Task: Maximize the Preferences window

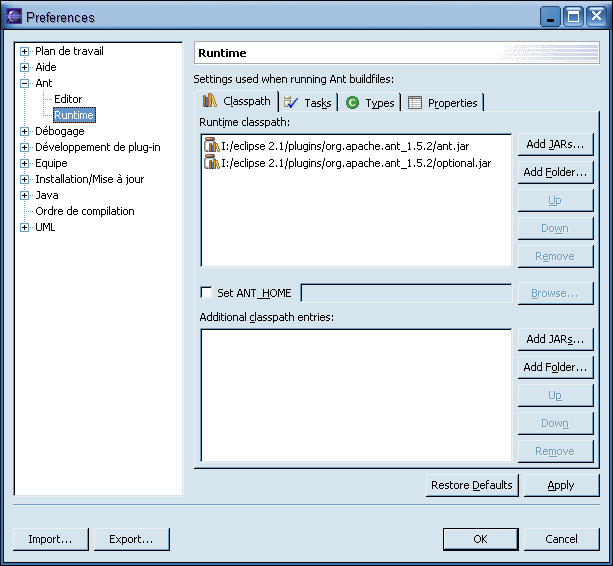Action: tap(574, 16)
